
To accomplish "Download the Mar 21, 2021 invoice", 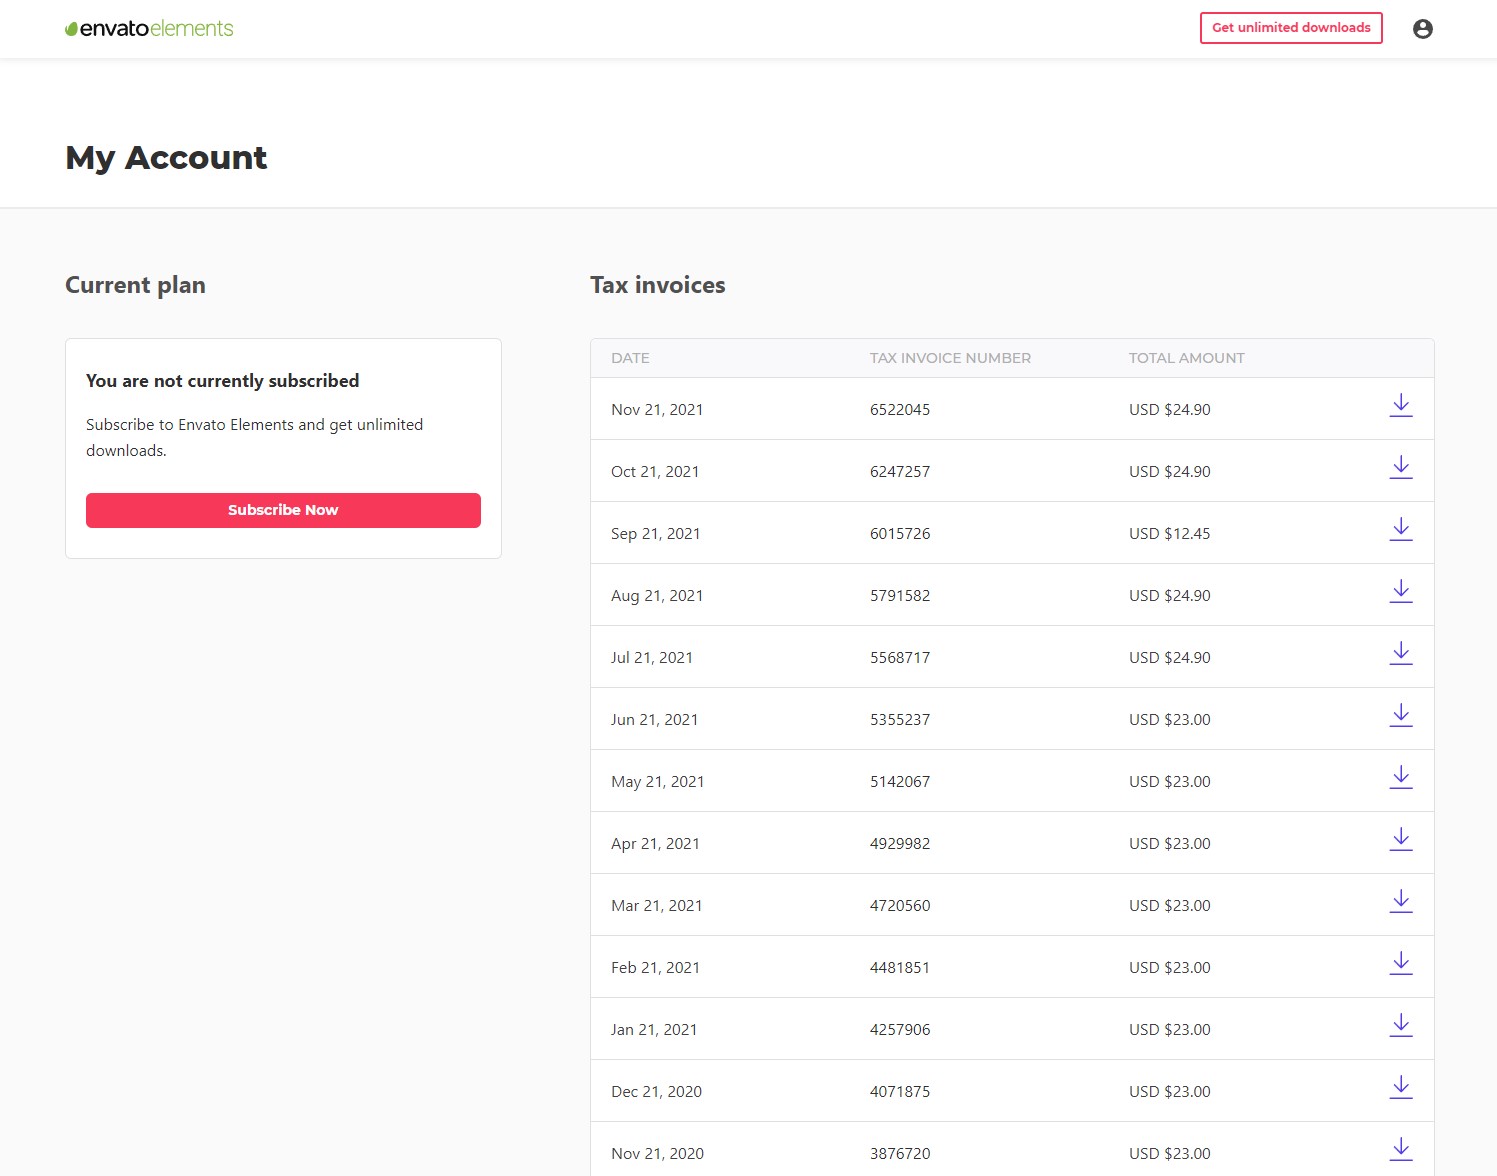I will click(1401, 903).
